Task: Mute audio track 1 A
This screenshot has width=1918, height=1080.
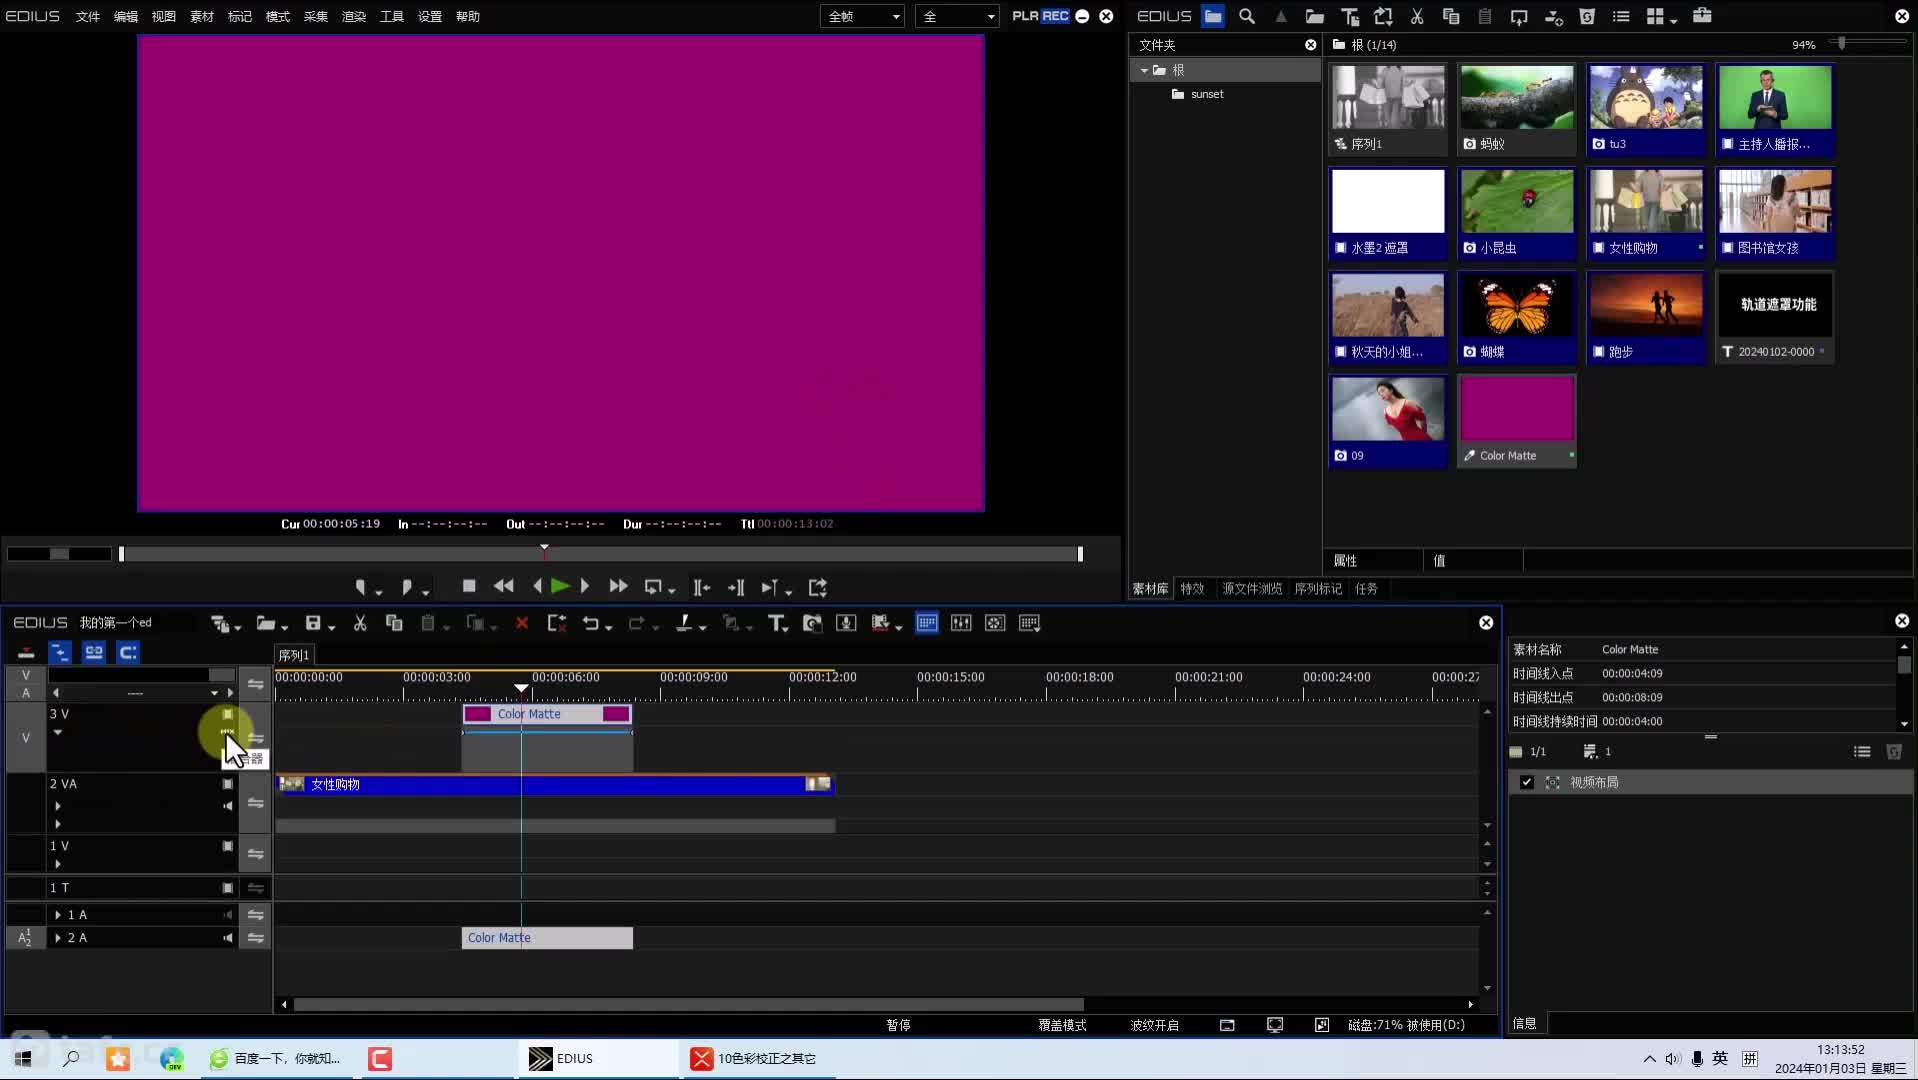Action: click(228, 915)
